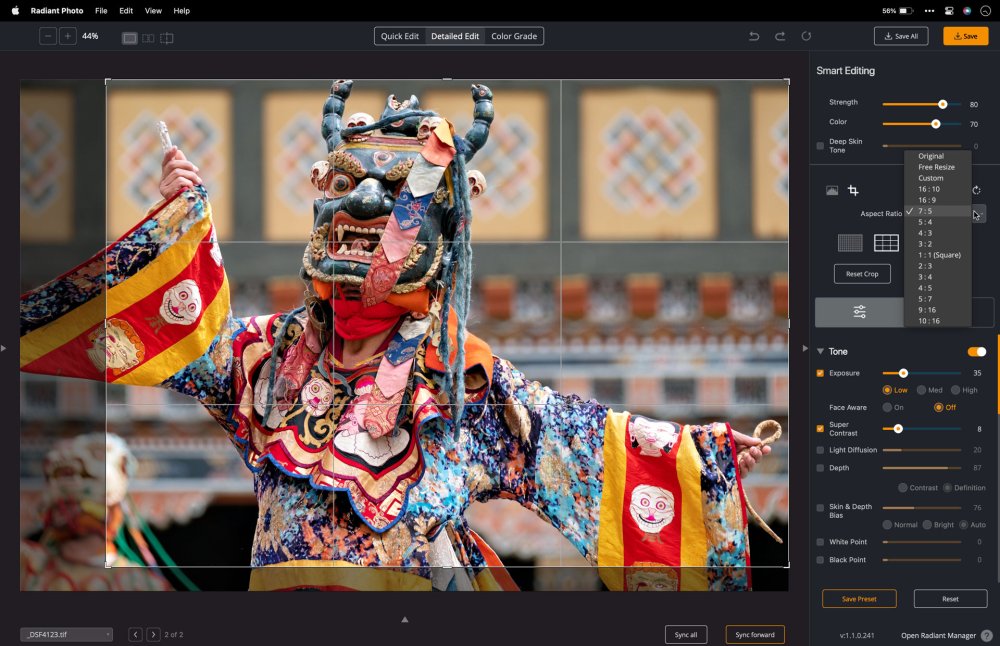Select the Med exposure radio button

pos(921,390)
